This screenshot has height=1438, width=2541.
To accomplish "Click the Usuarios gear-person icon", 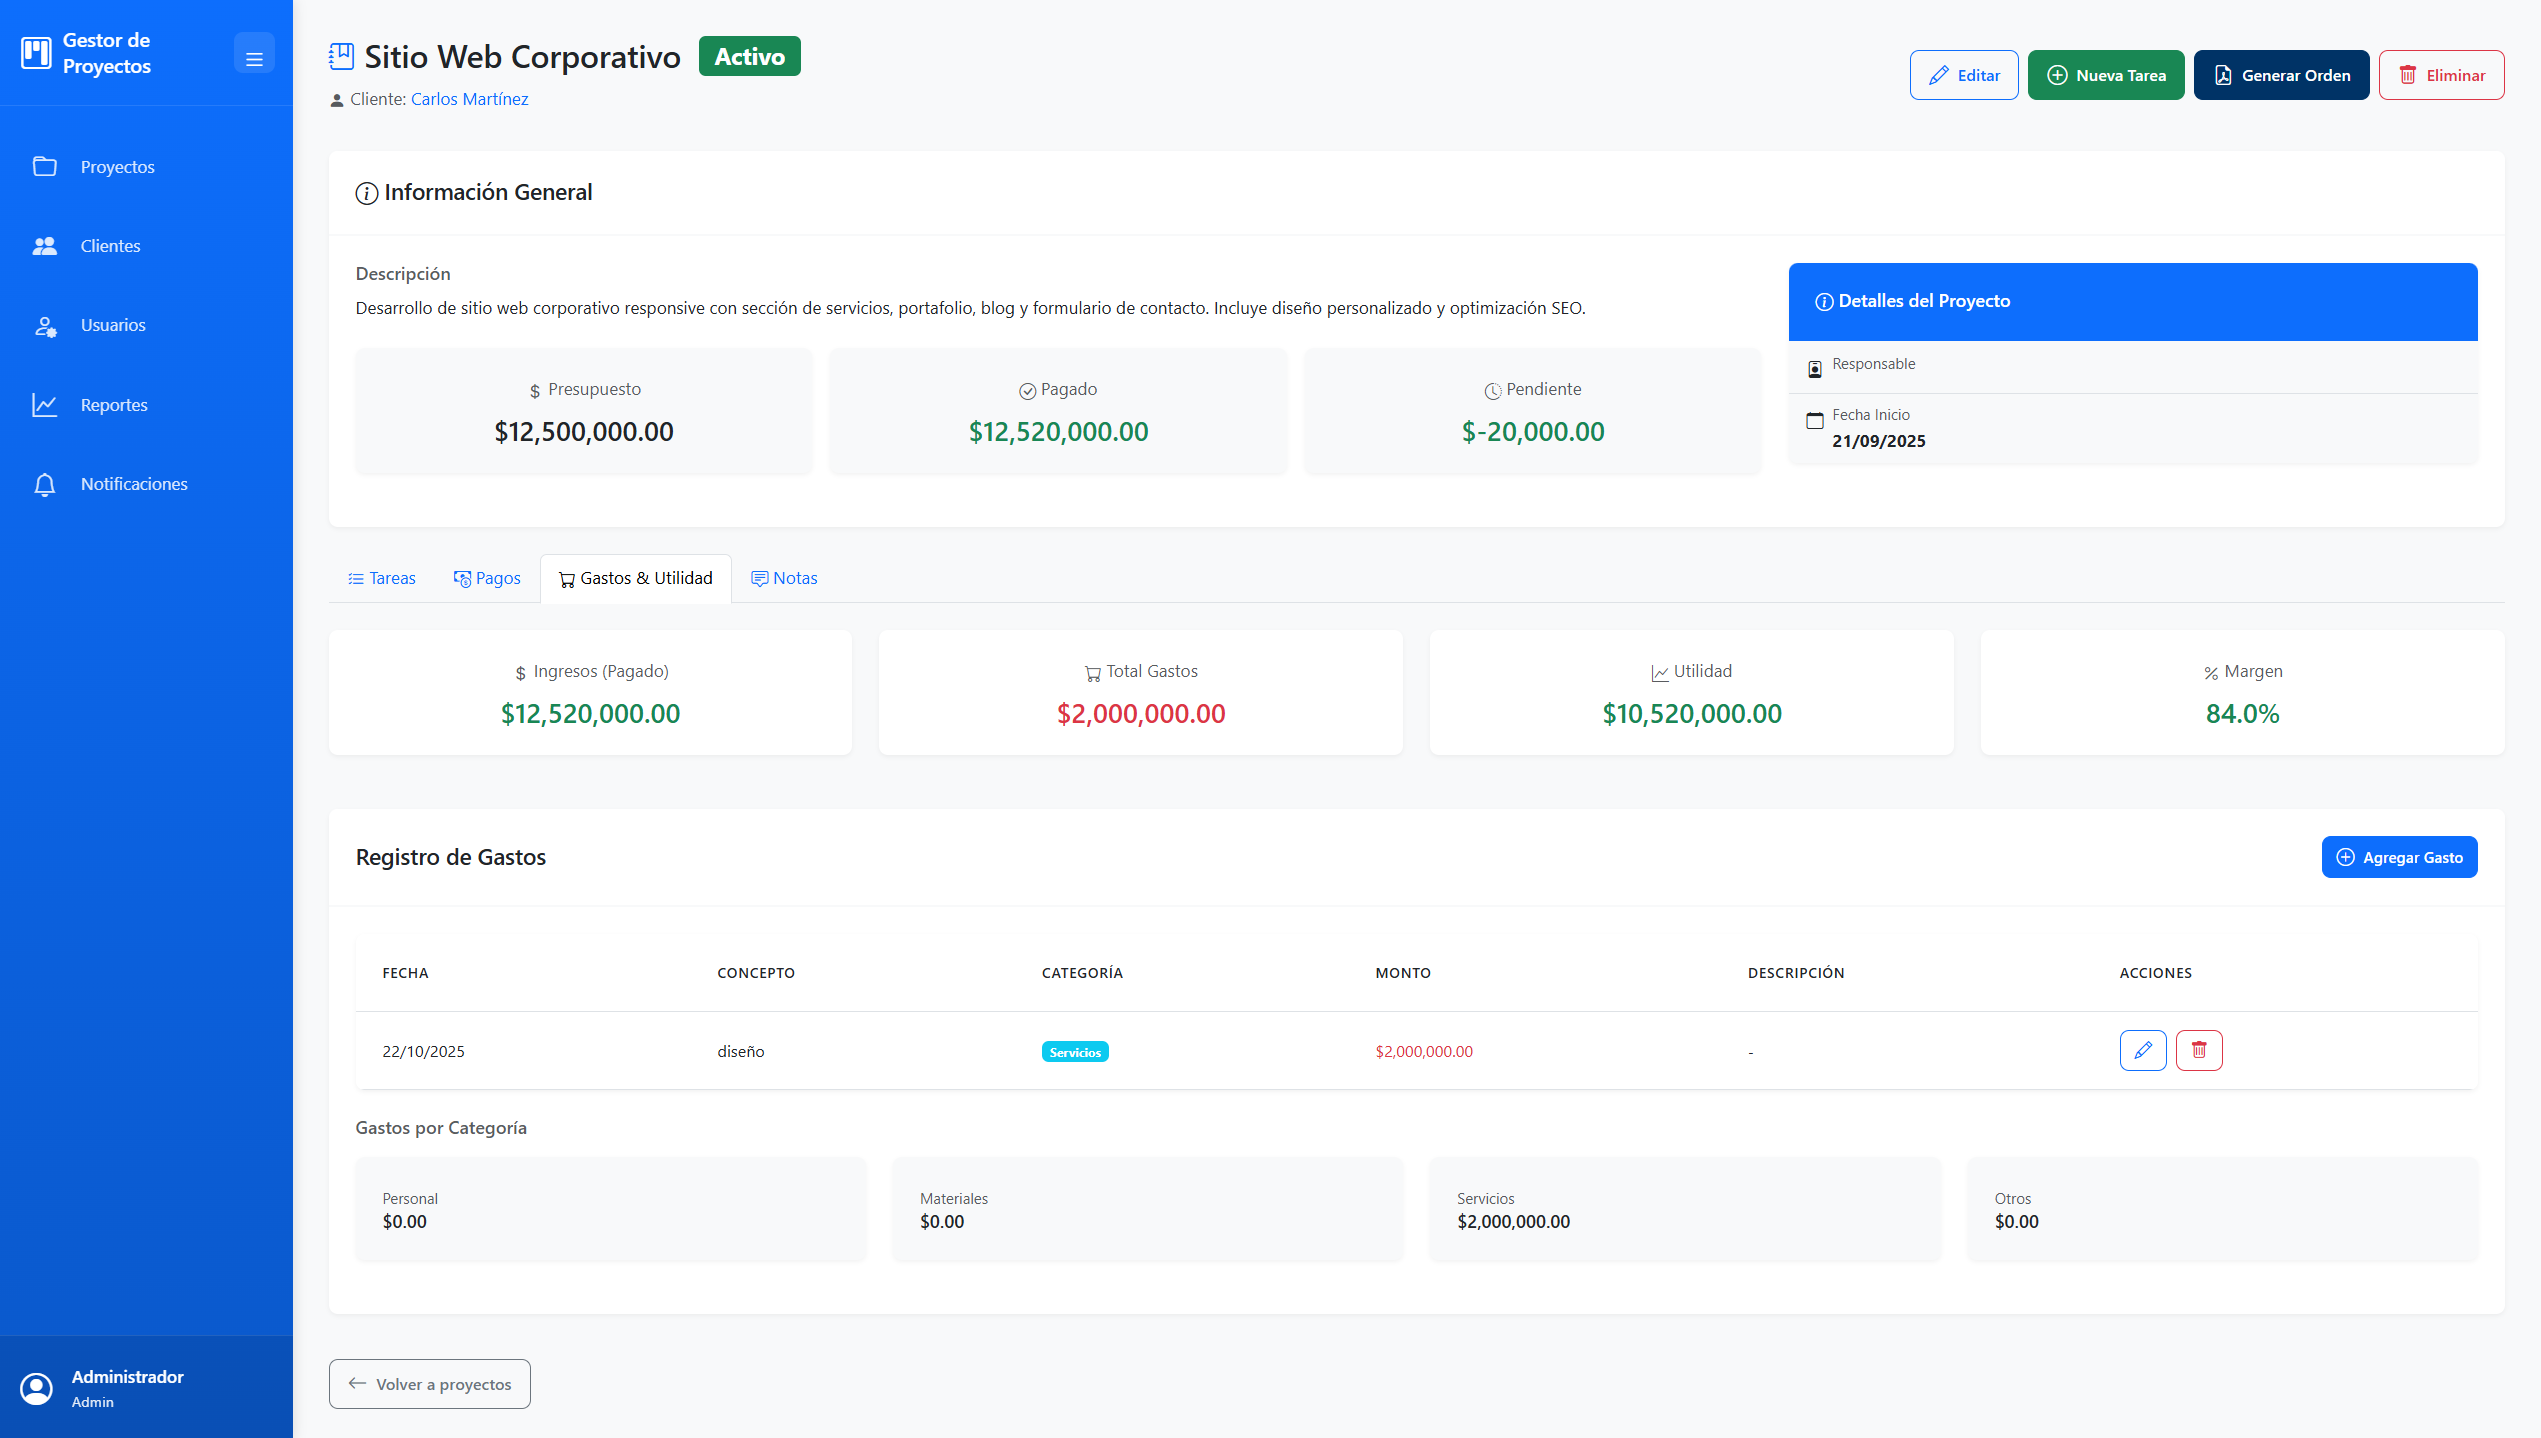I will (45, 325).
